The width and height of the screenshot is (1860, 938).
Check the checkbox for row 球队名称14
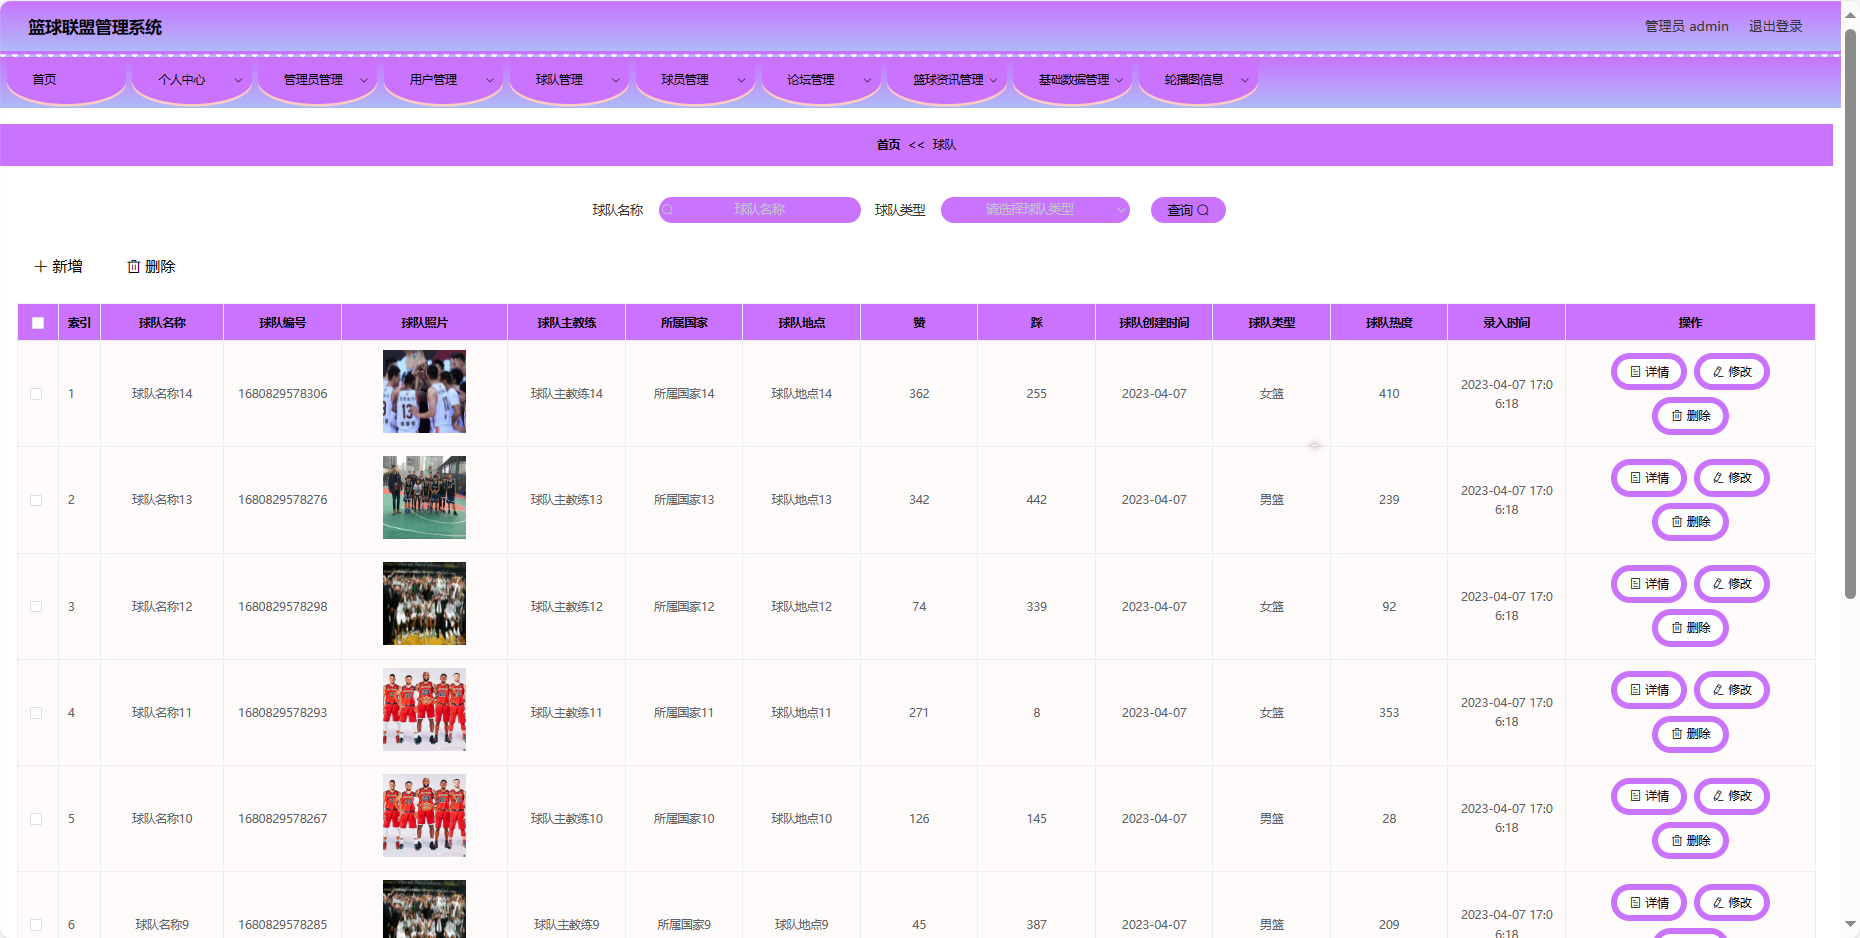tap(36, 394)
